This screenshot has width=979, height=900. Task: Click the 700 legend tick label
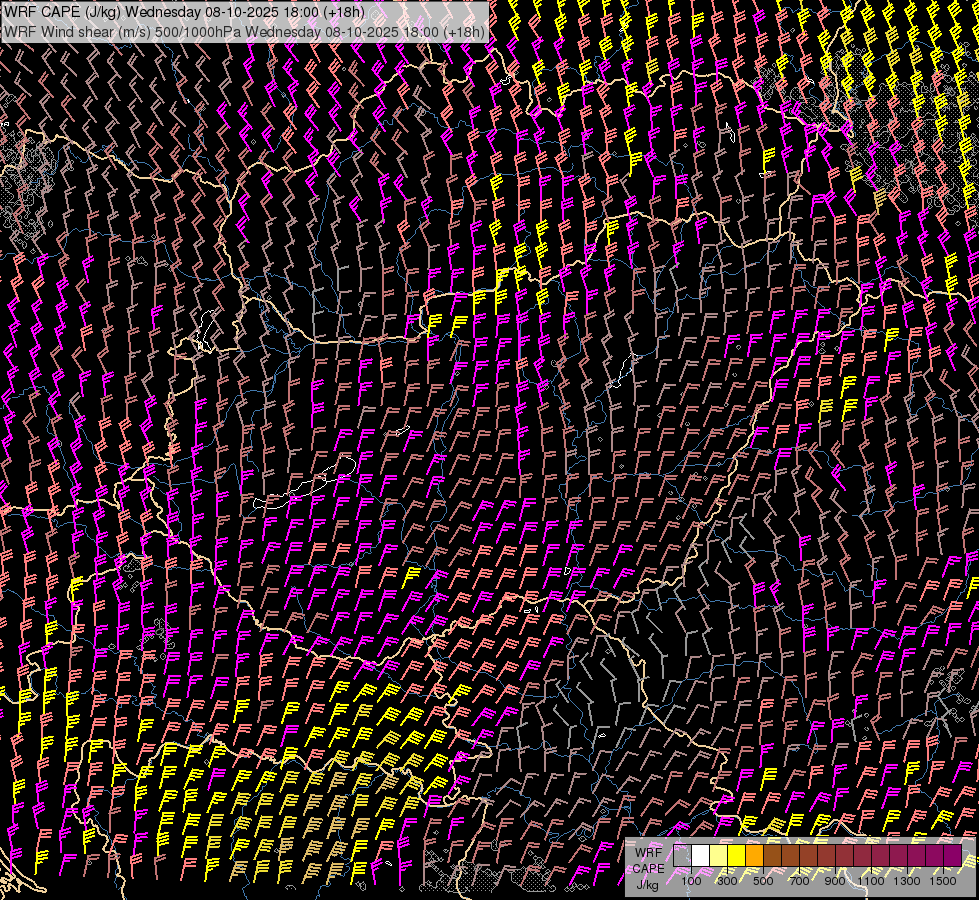pos(799,880)
